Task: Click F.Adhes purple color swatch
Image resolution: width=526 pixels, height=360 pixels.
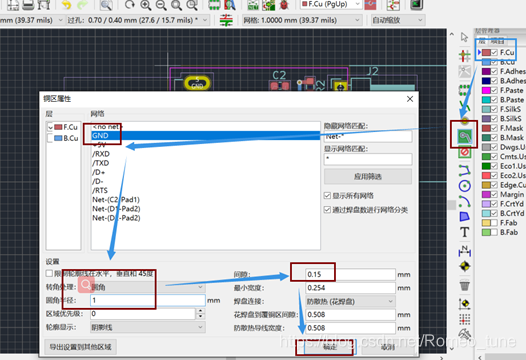Action: point(486,71)
